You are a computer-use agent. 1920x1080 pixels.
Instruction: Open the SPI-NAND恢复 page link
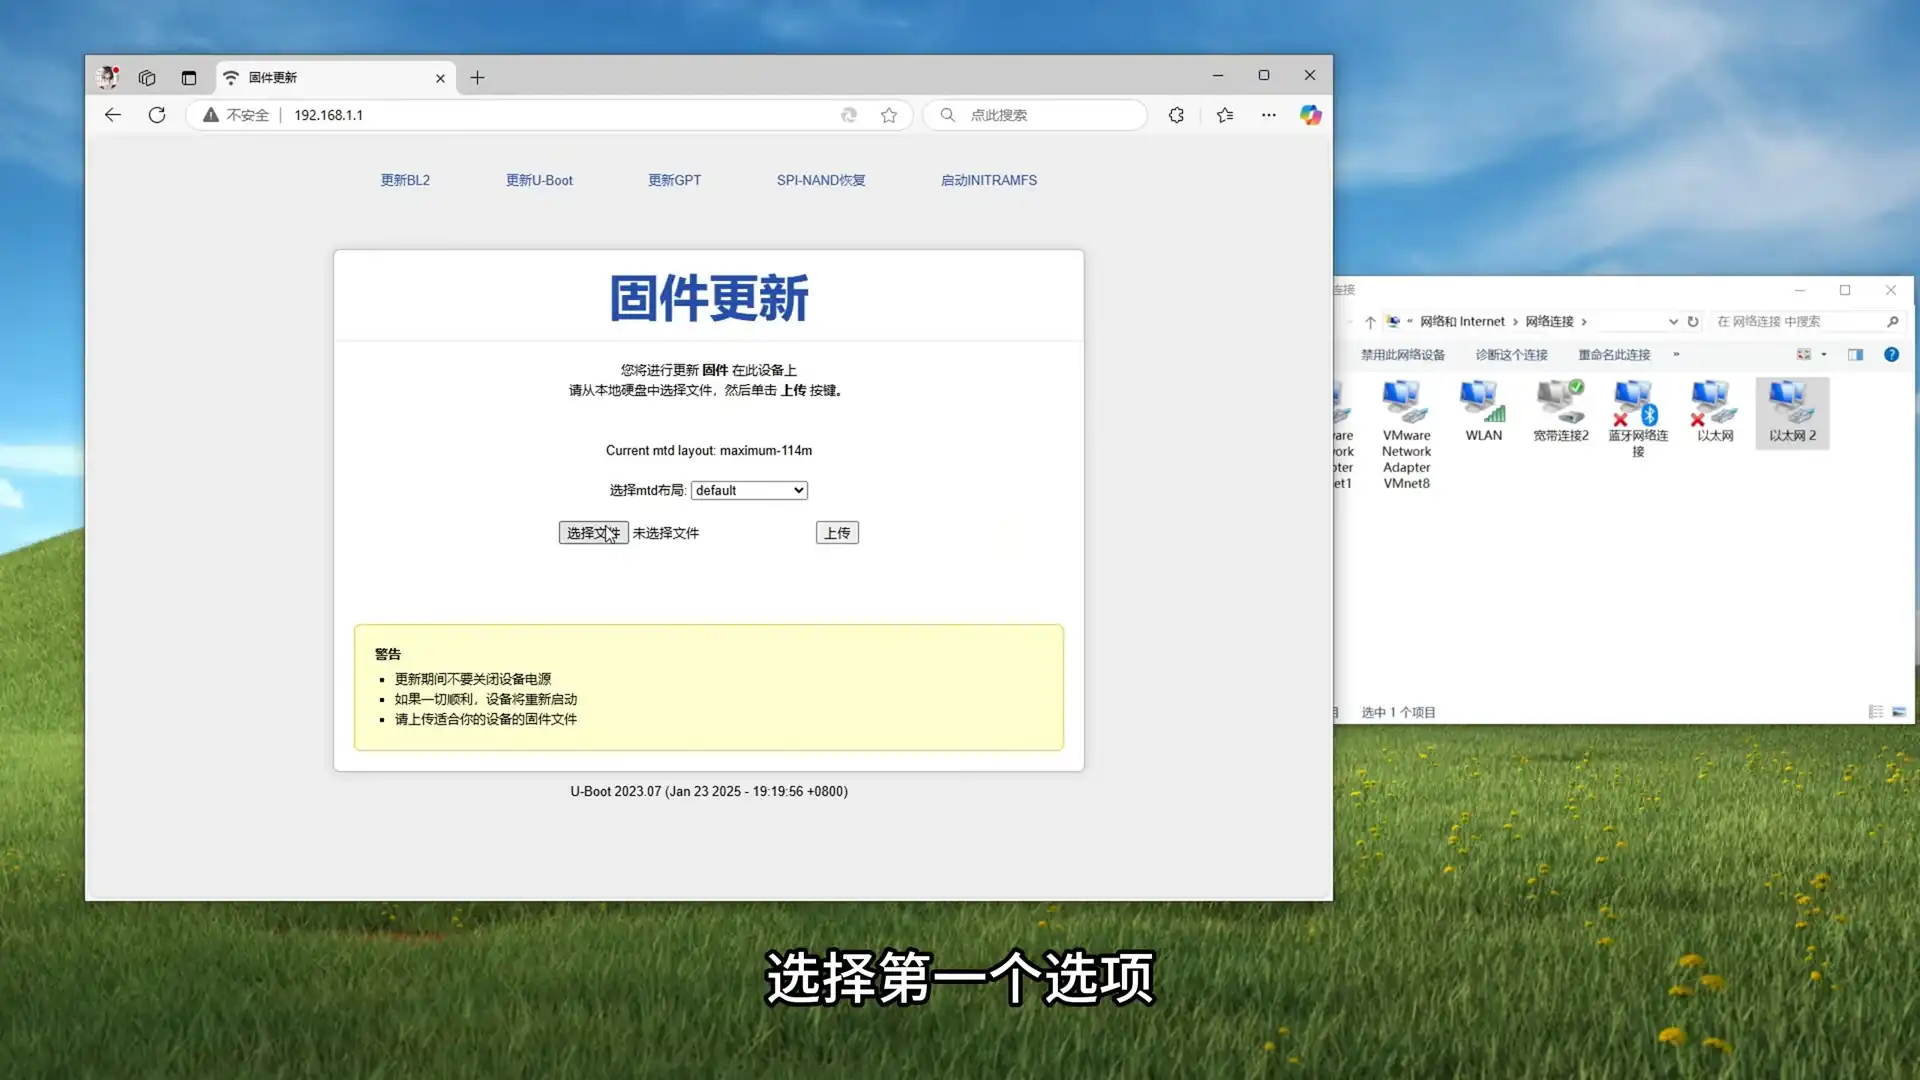820,180
